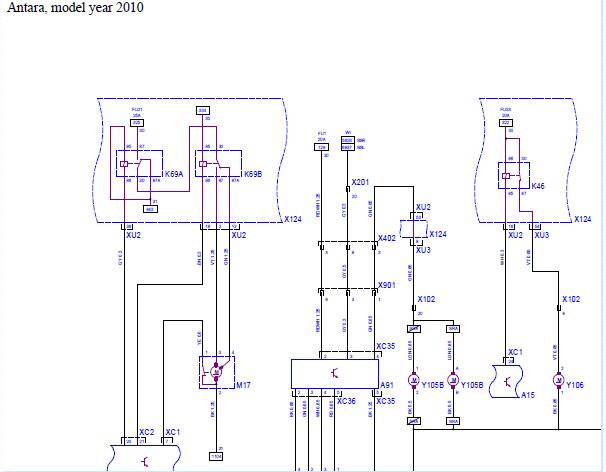606x472 pixels.
Task: Click the XC35 label above the A91 box
Action: (x=386, y=346)
